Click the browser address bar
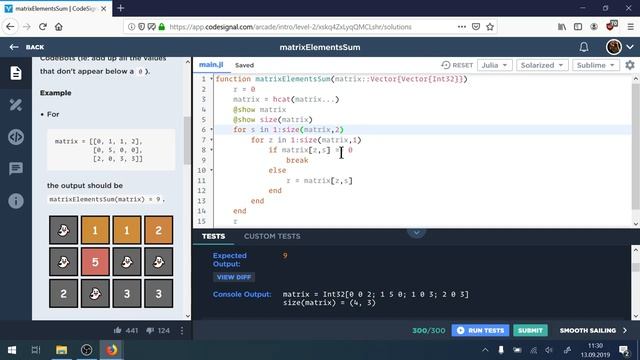Viewport: 640px width, 360px height. [310, 27]
